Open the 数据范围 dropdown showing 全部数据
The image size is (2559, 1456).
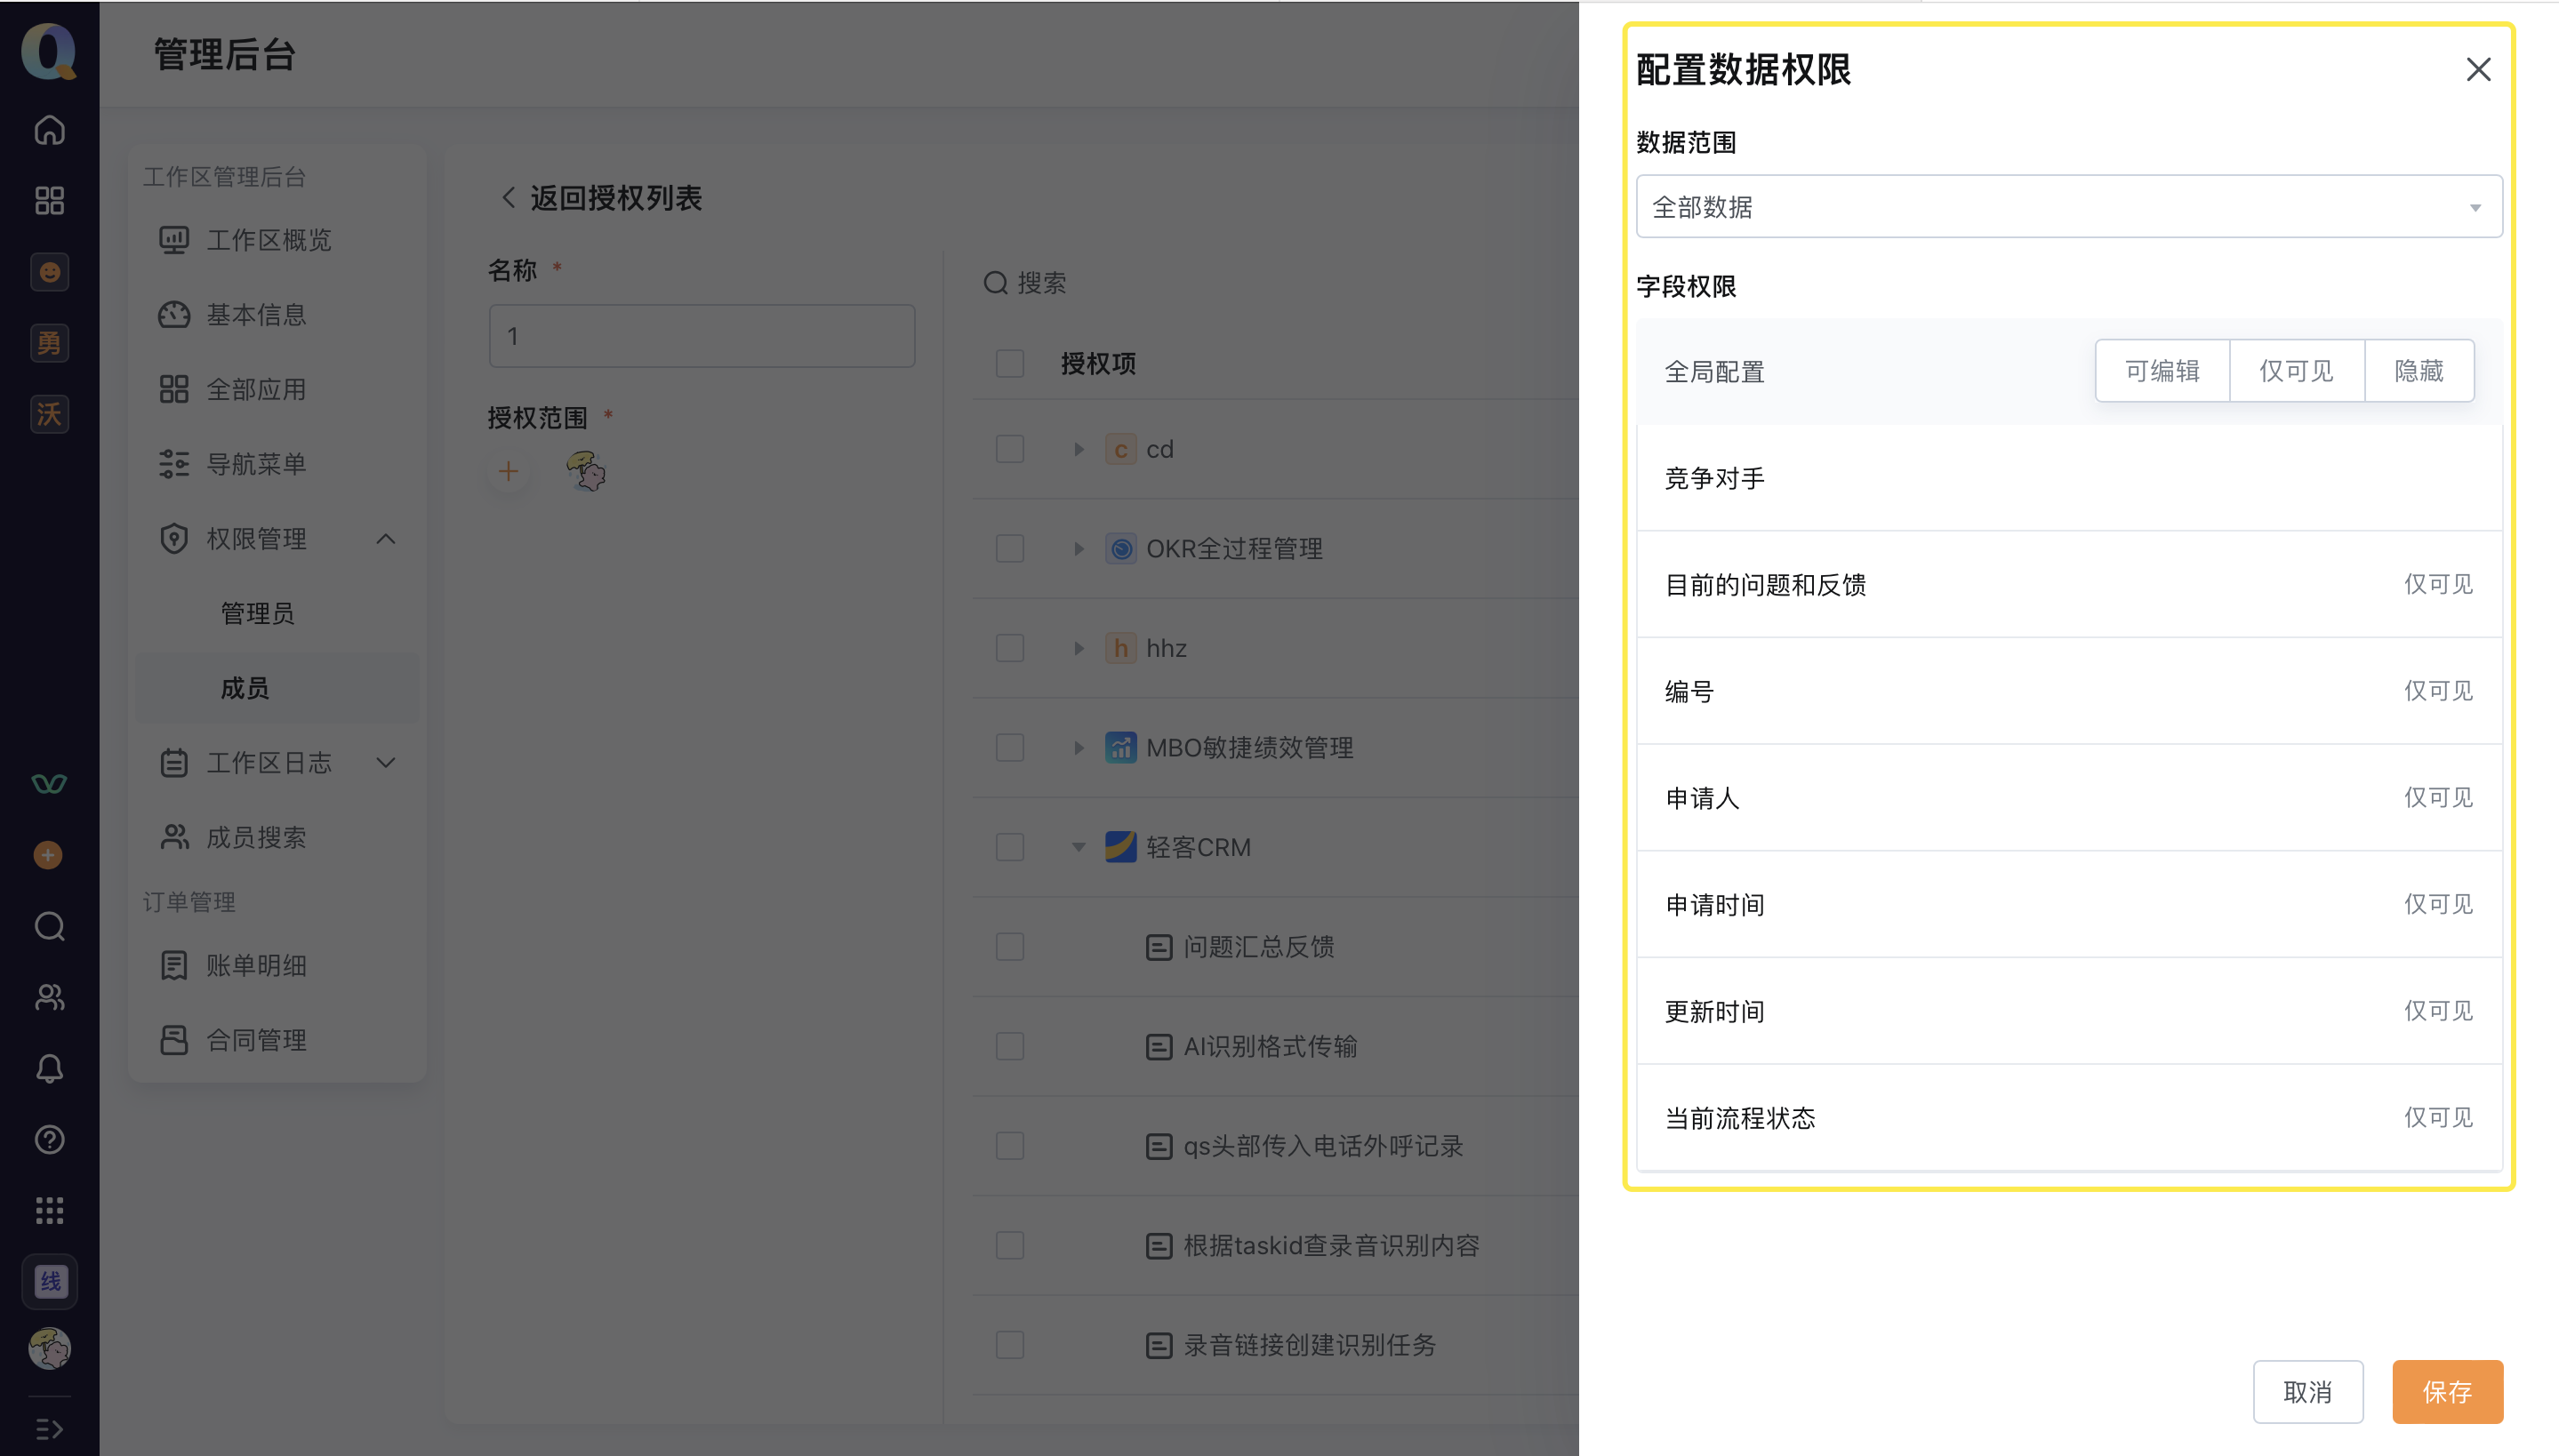2069,207
